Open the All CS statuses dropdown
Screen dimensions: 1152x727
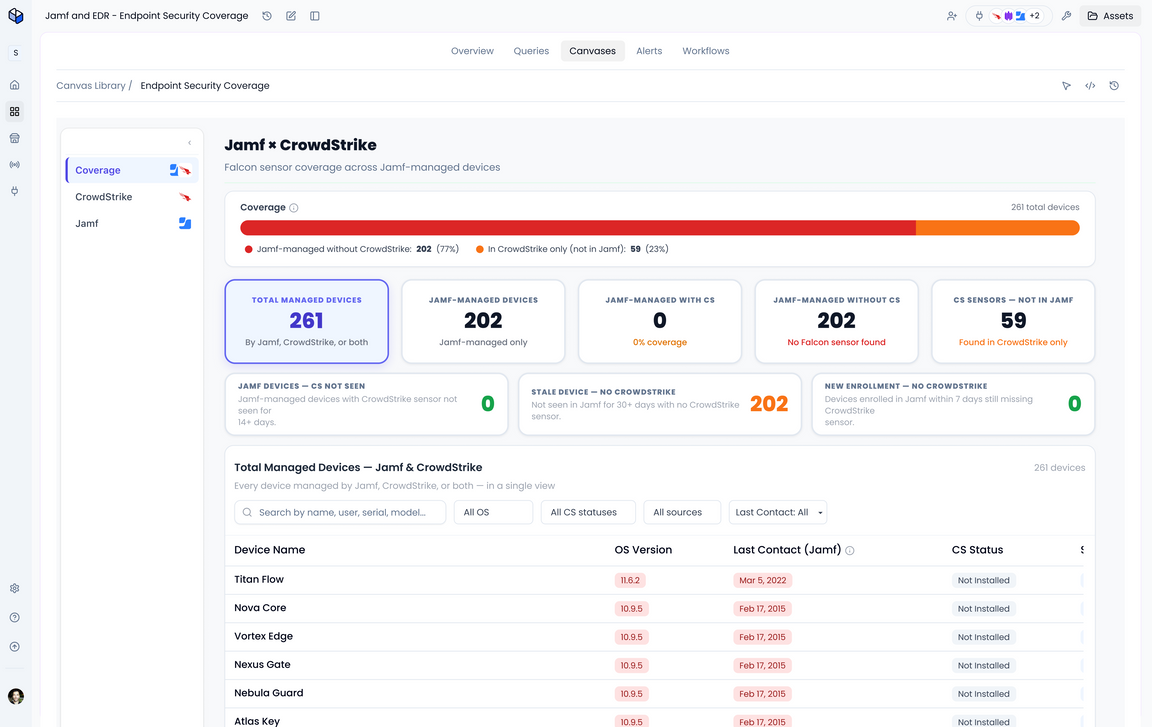[588, 512]
